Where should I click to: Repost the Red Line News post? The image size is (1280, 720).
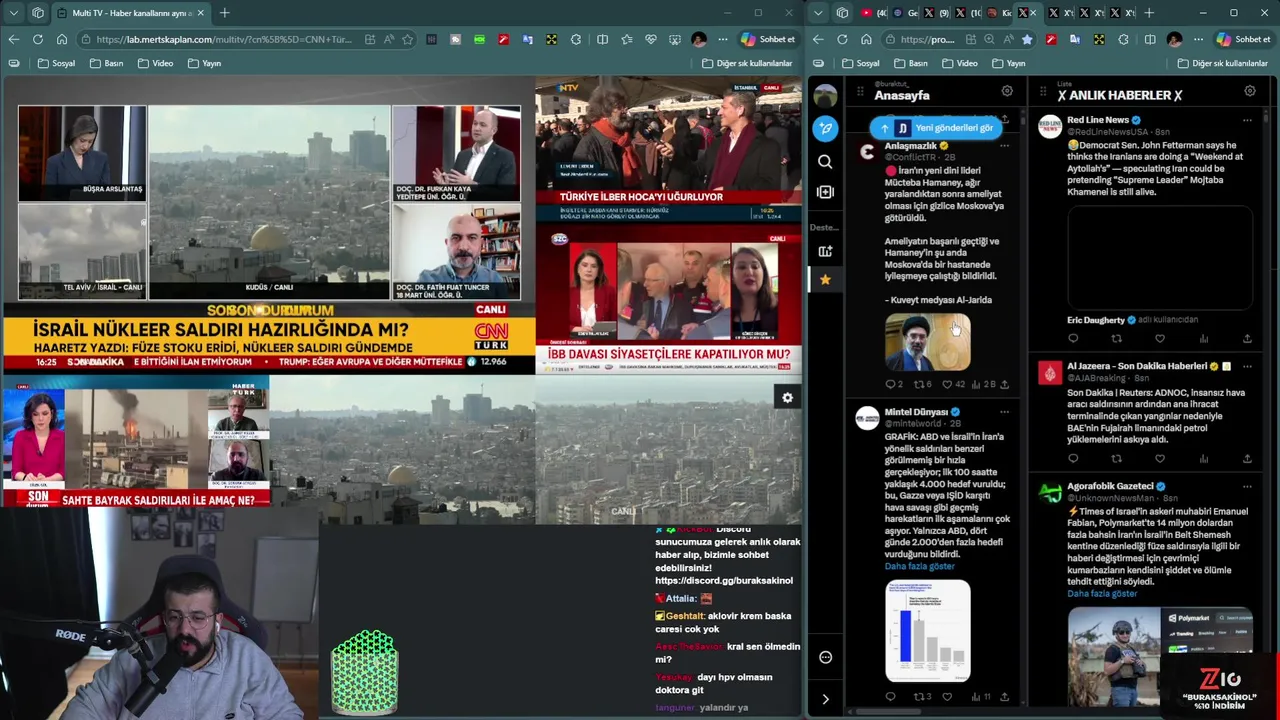1116,338
